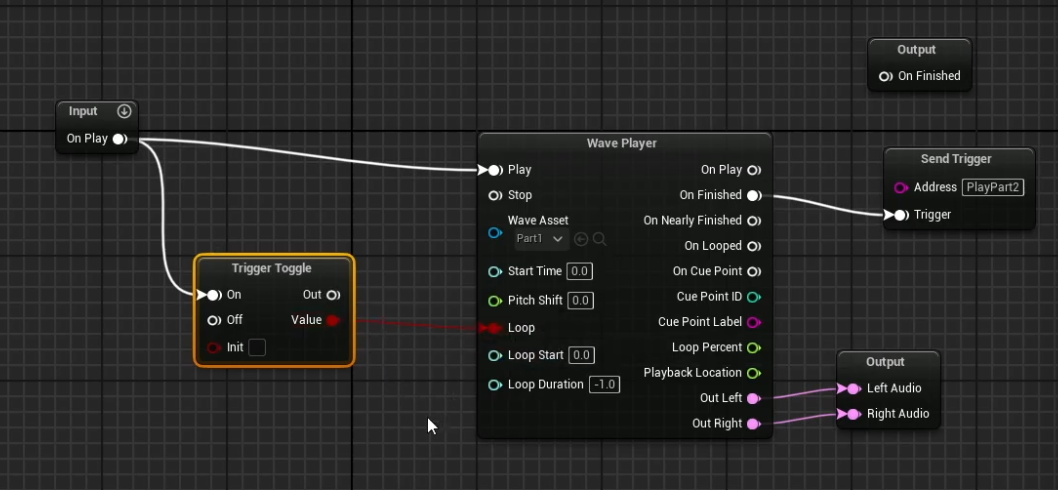This screenshot has height=490, width=1058.
Task: Open the Part1 wave asset dropdown
Action: pos(540,239)
